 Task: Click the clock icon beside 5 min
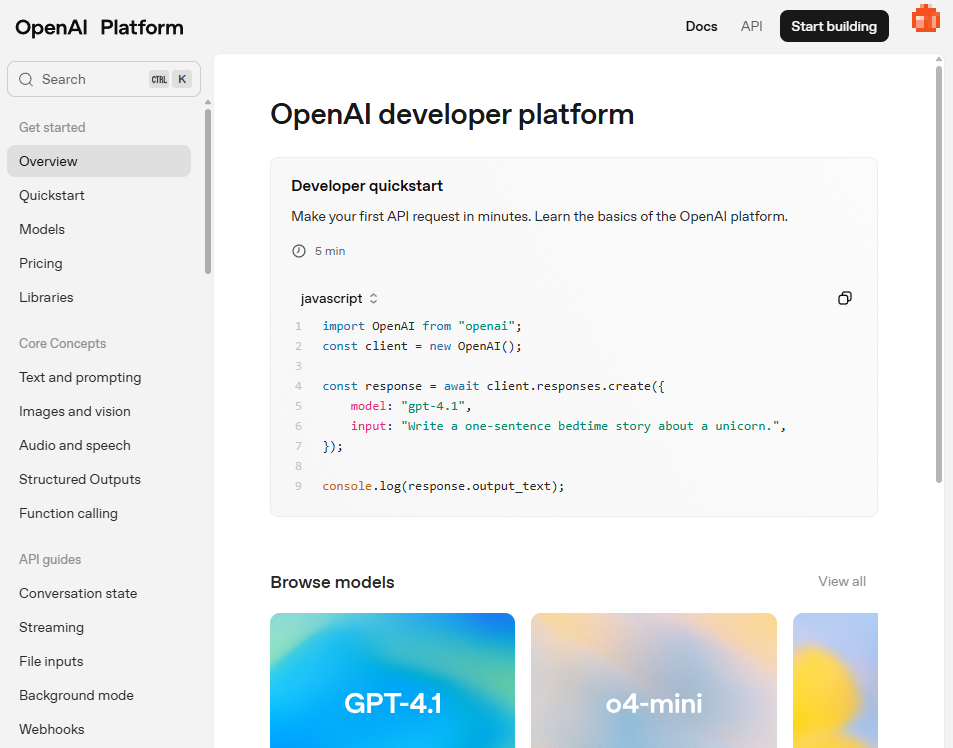(x=298, y=251)
